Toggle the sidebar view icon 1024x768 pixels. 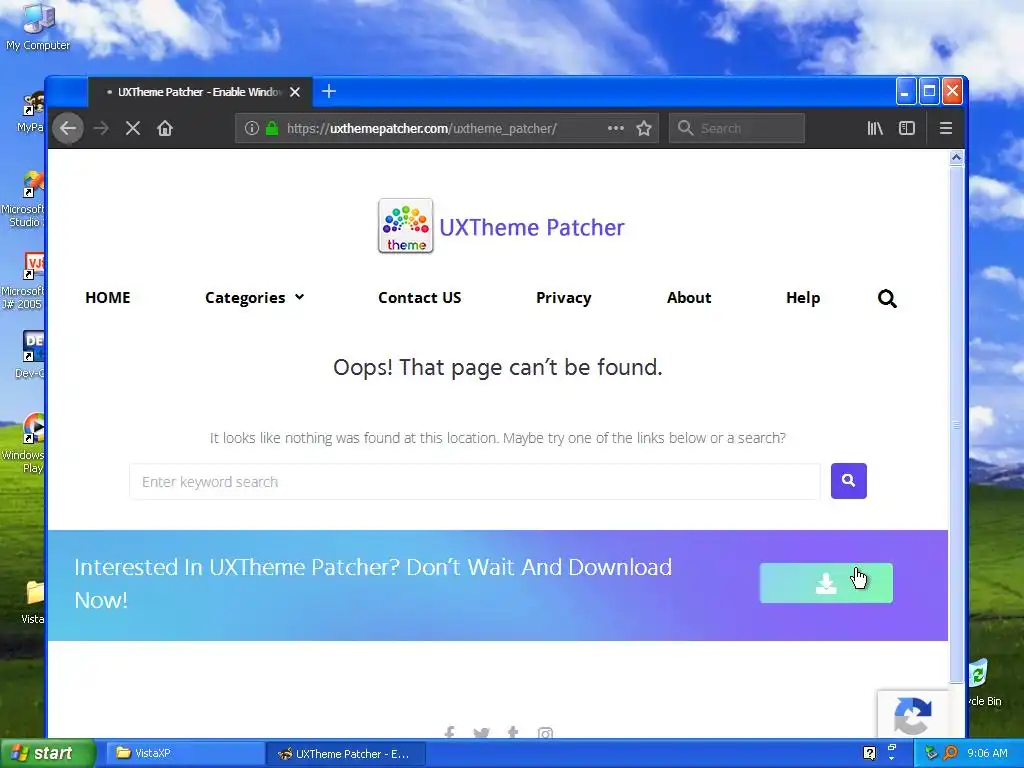click(907, 128)
